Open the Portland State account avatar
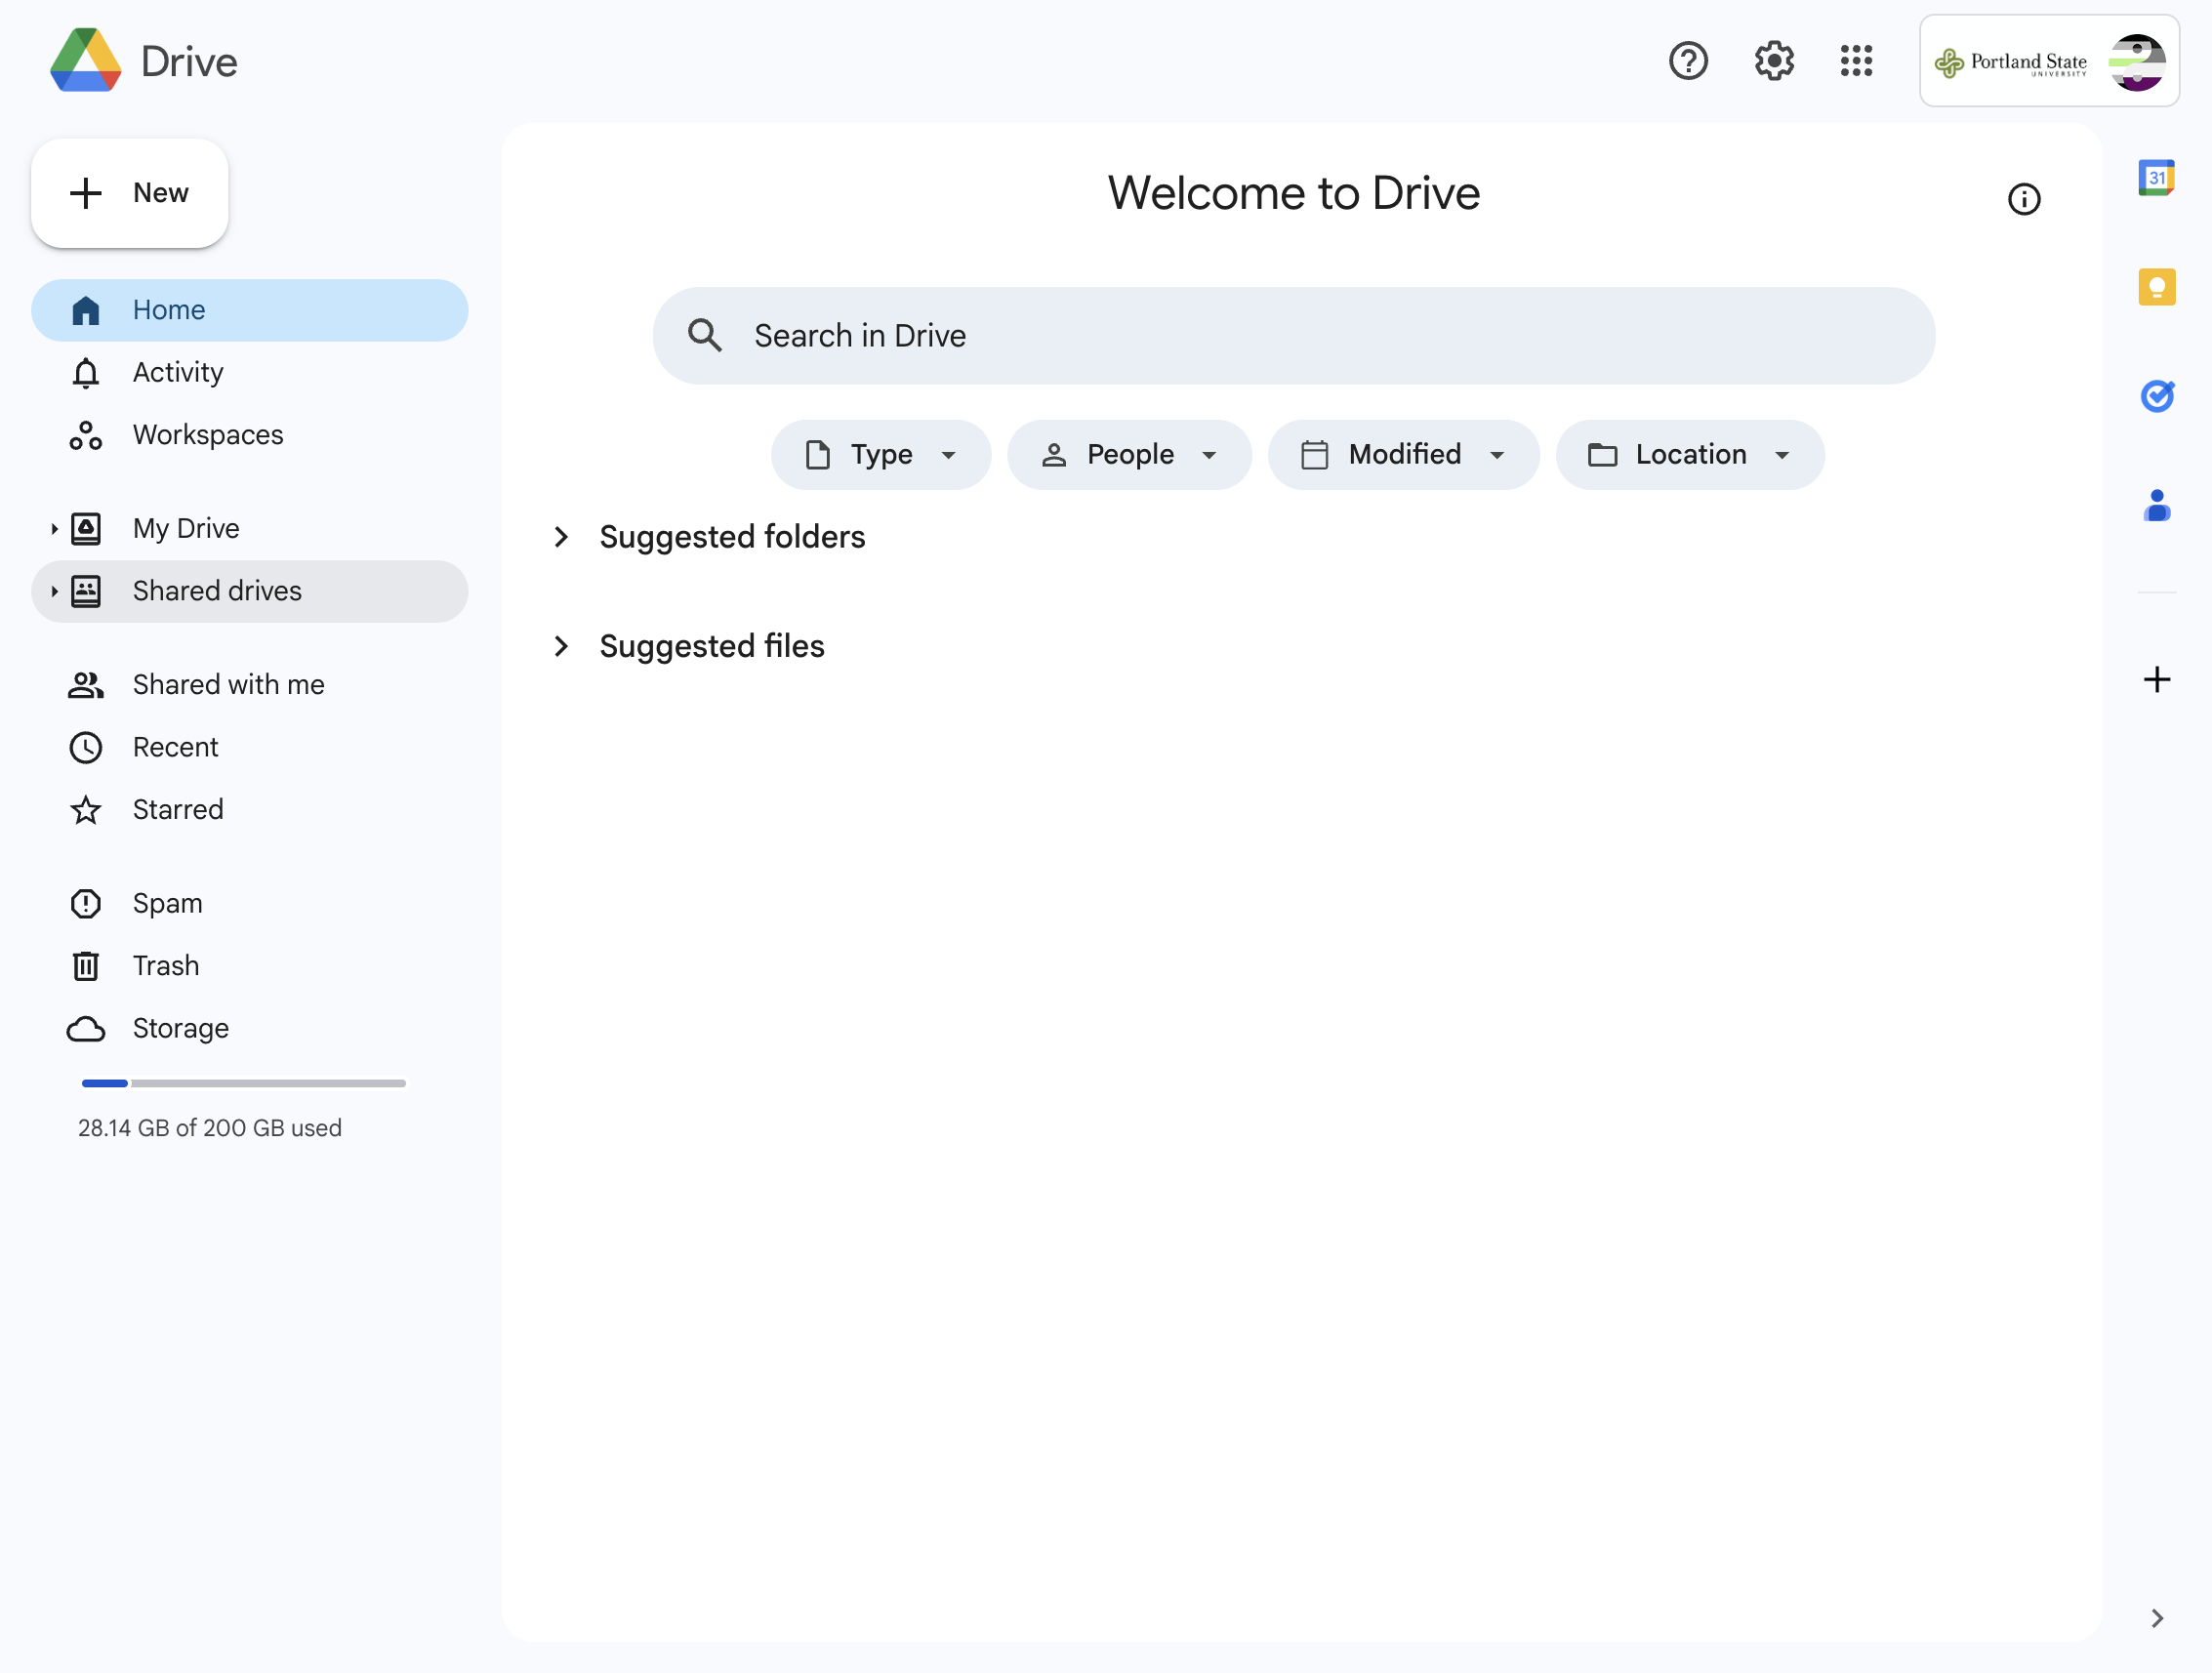2212x1673 pixels. point(2137,62)
